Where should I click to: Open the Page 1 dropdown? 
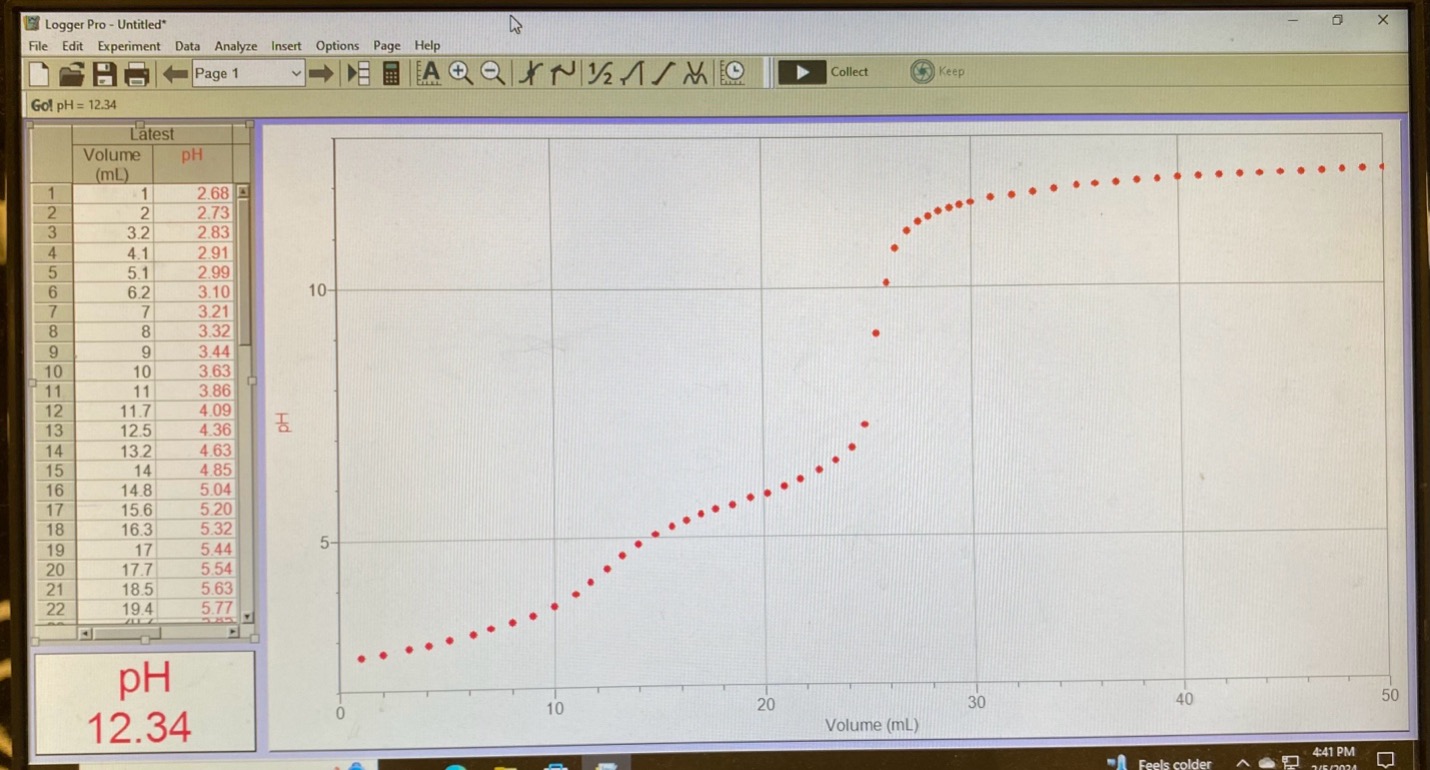[x=247, y=72]
